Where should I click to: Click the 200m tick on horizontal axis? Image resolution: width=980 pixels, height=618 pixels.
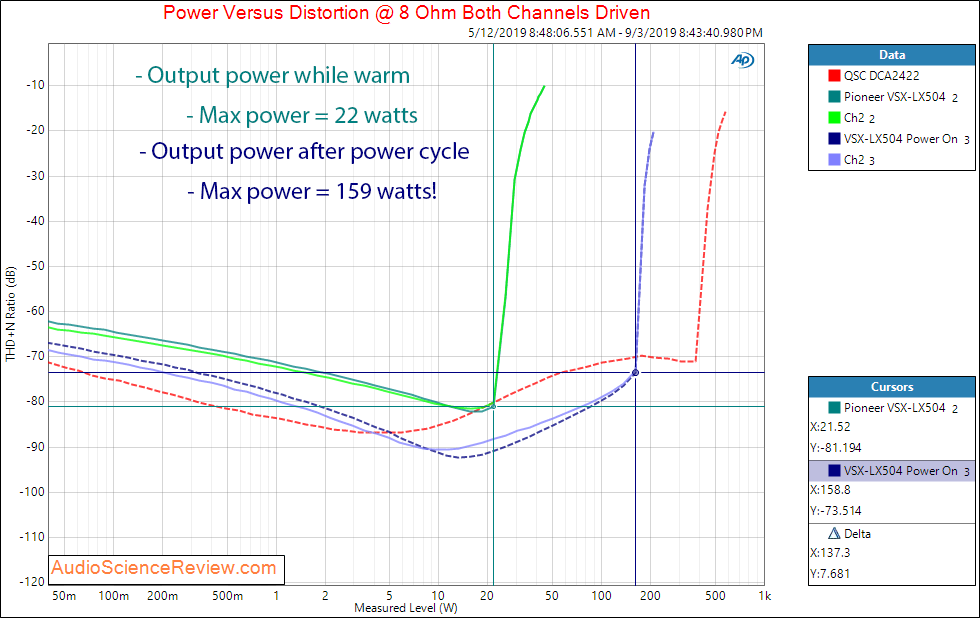162,596
